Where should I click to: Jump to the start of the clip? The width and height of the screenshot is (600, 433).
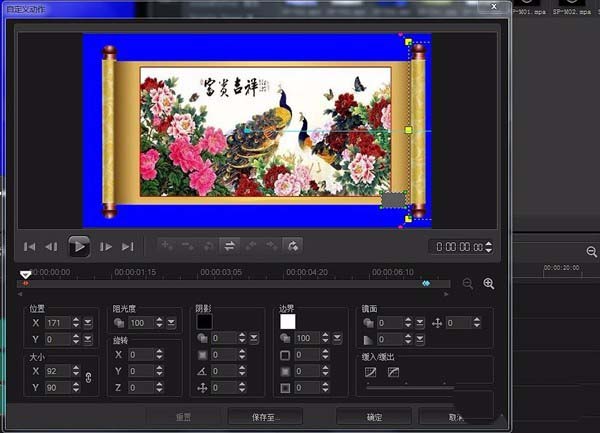coord(29,247)
